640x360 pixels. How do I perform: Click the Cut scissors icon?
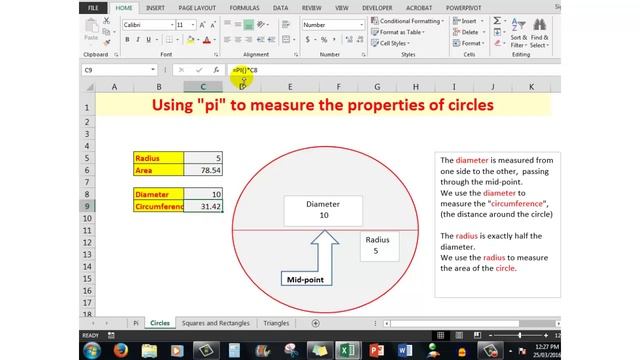tap(107, 20)
